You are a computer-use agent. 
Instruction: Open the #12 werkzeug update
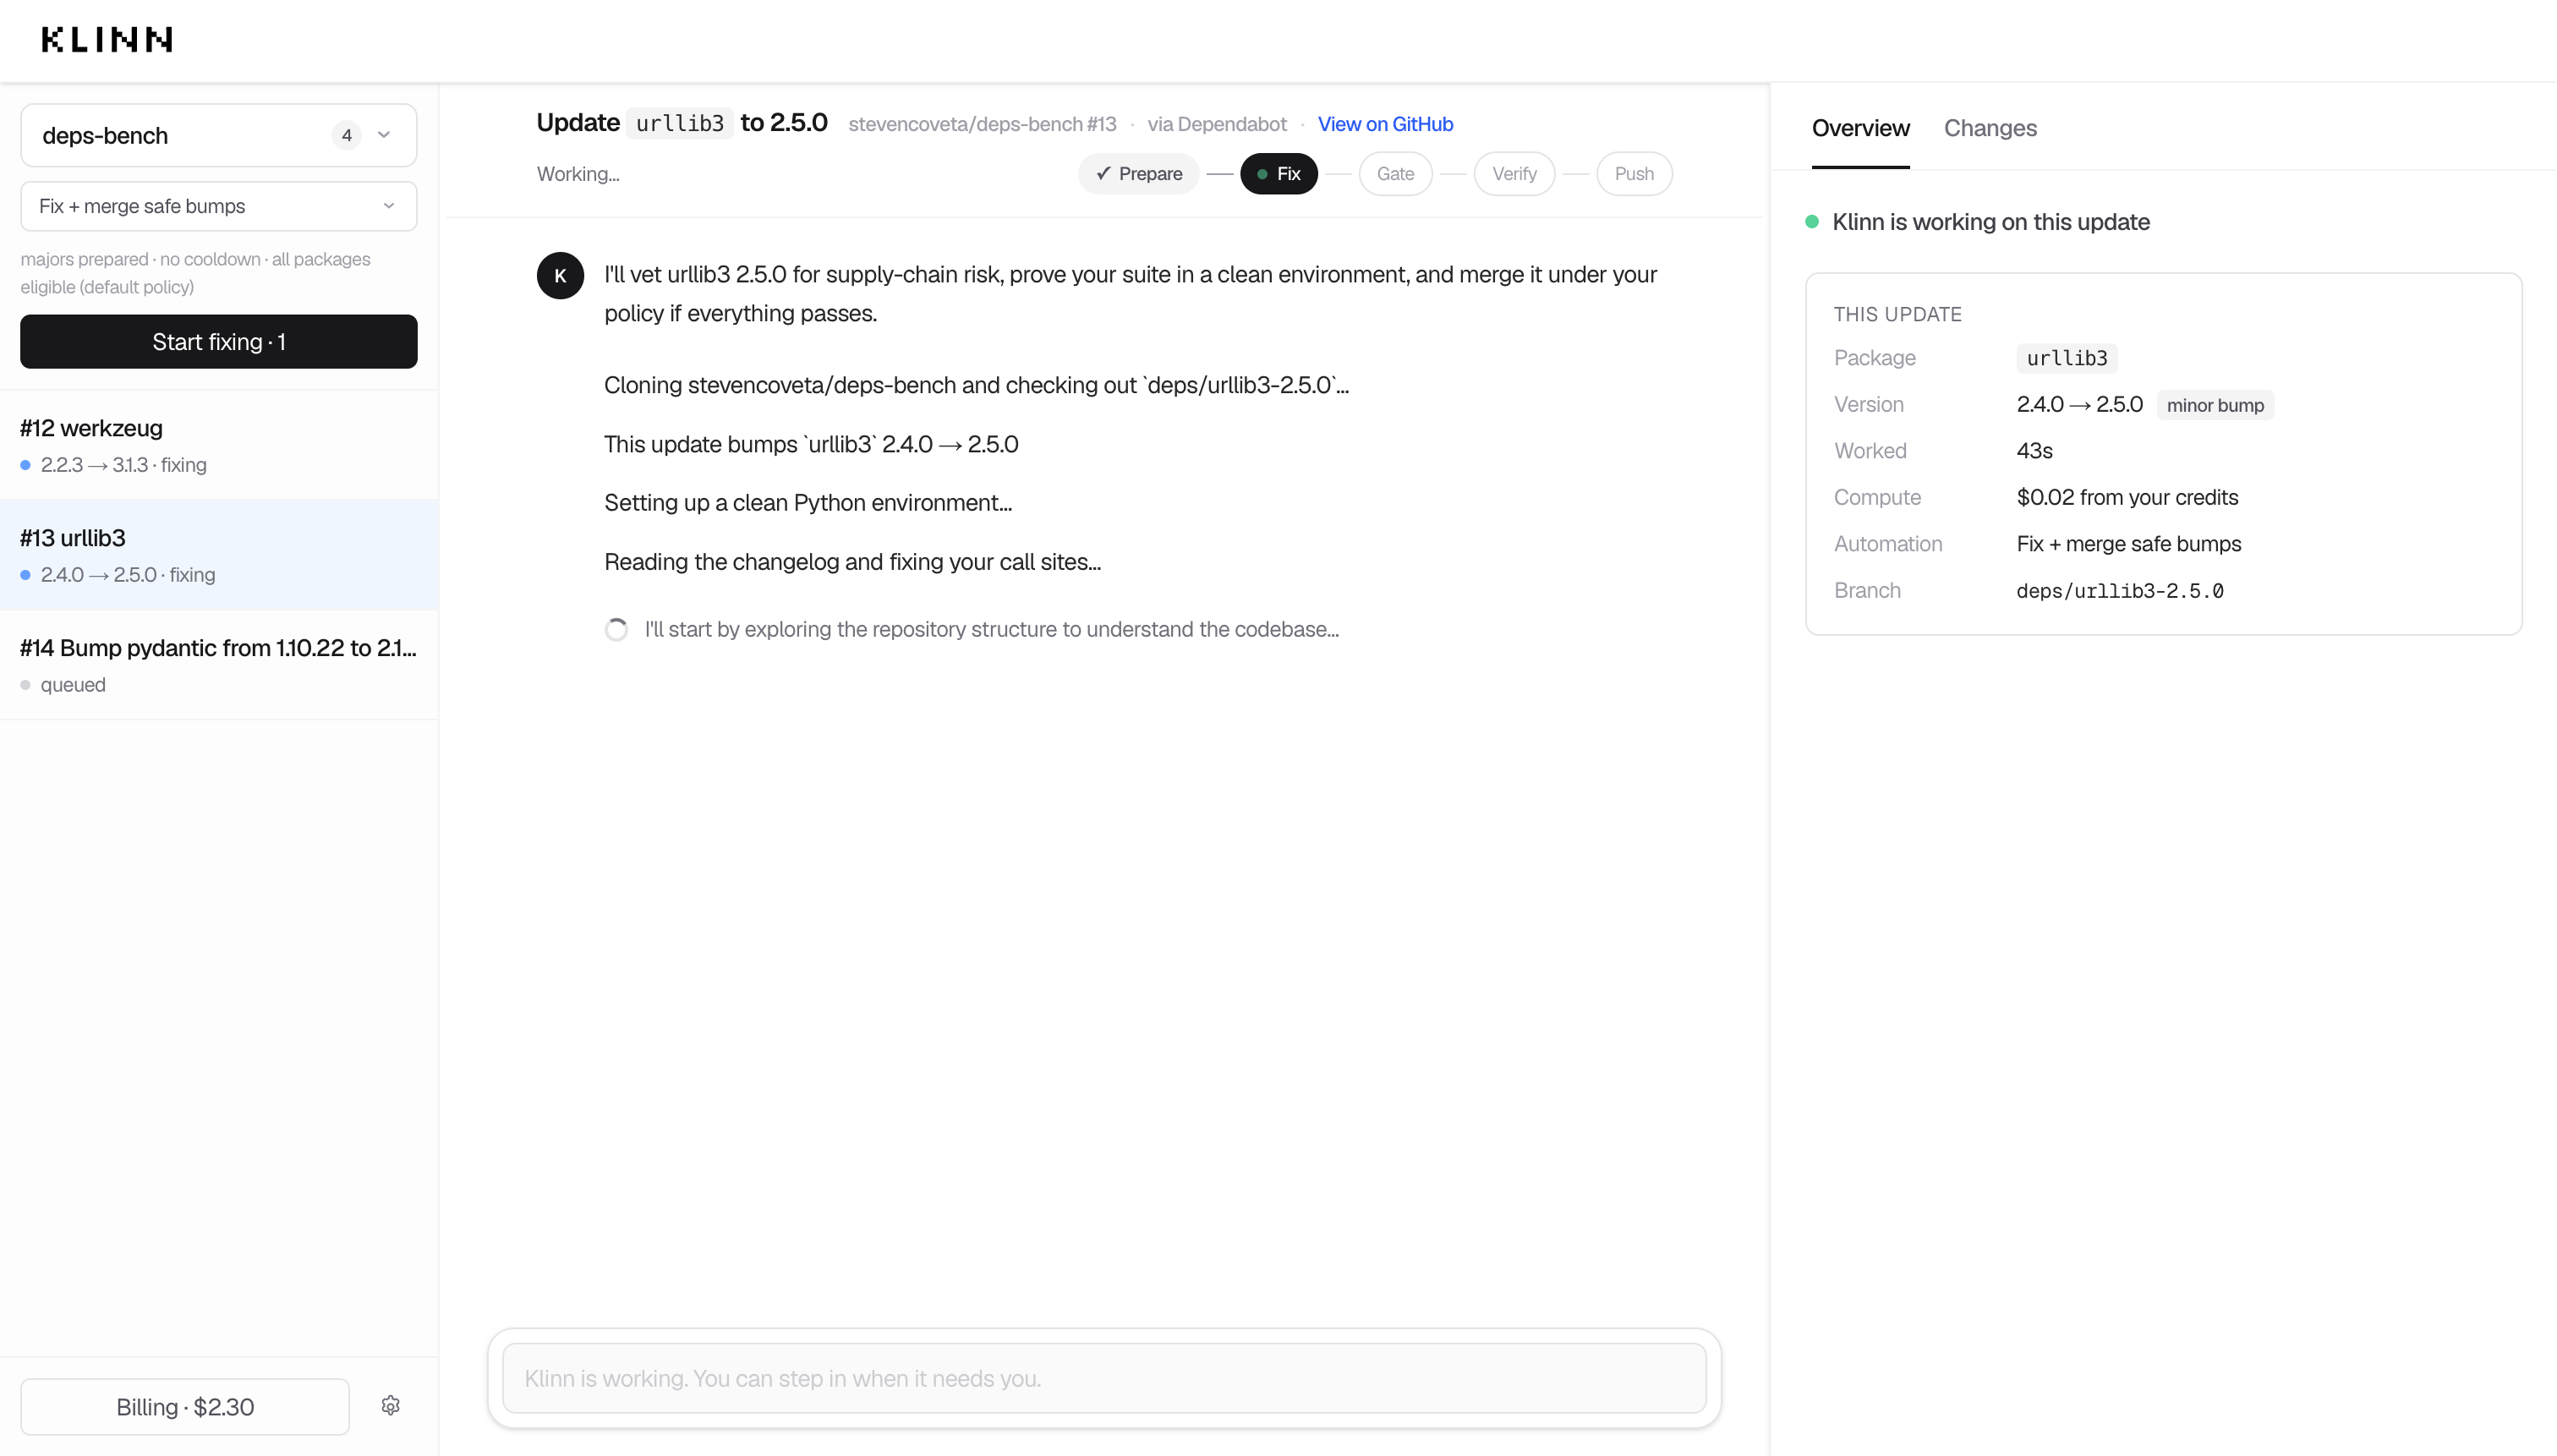pos(219,445)
